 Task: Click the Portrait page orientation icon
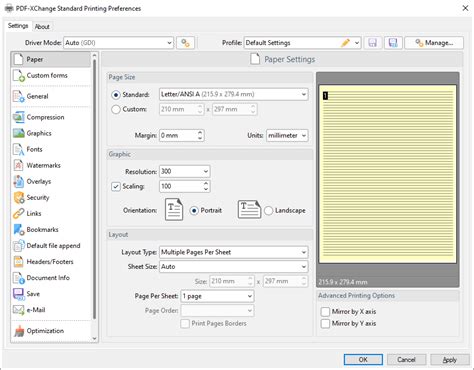(174, 210)
